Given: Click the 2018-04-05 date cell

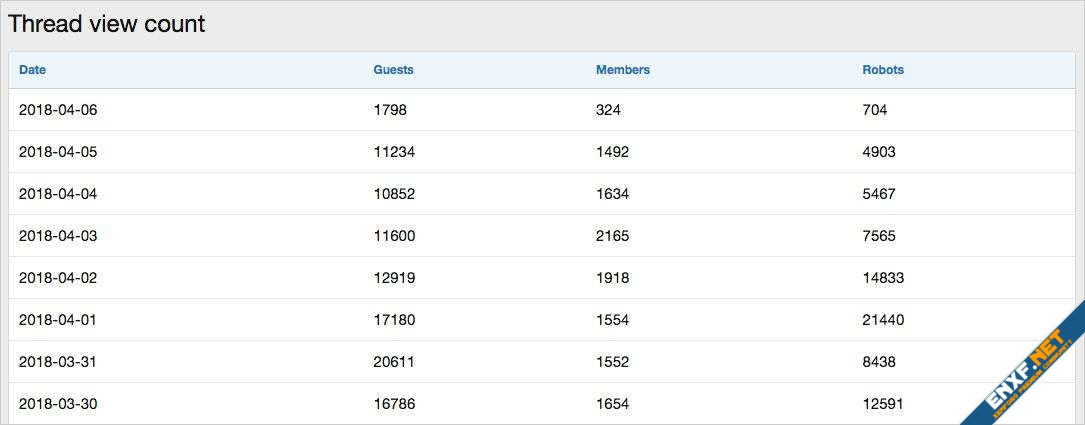Looking at the screenshot, I should 58,152.
